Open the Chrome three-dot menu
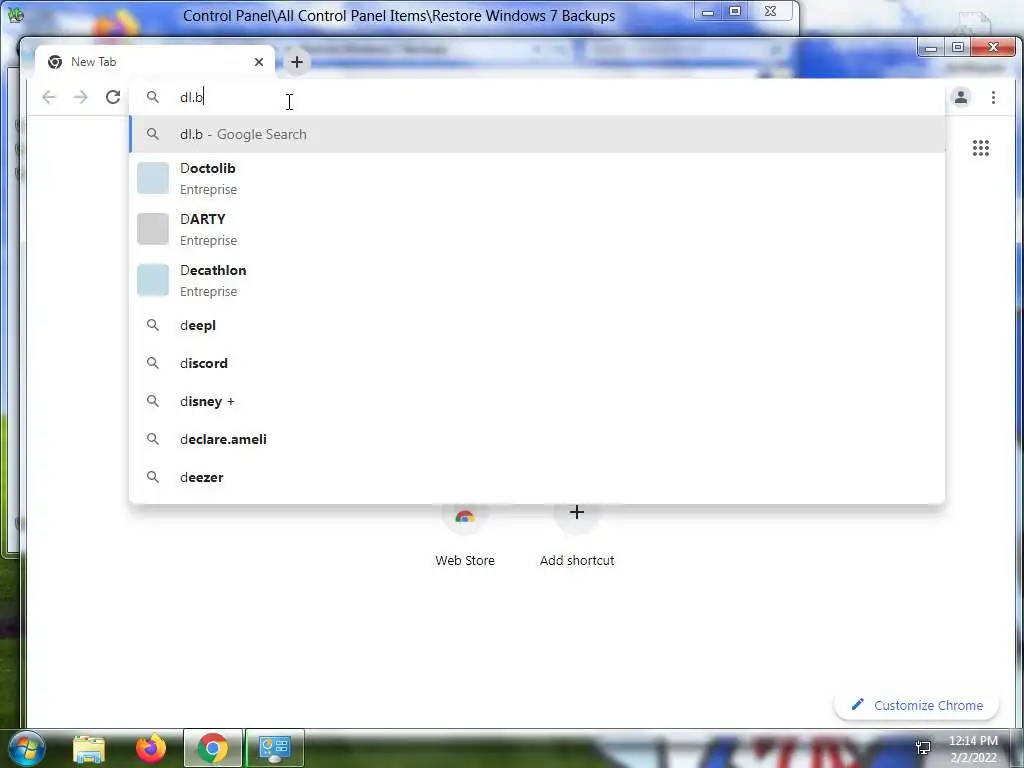This screenshot has width=1024, height=768. [993, 97]
